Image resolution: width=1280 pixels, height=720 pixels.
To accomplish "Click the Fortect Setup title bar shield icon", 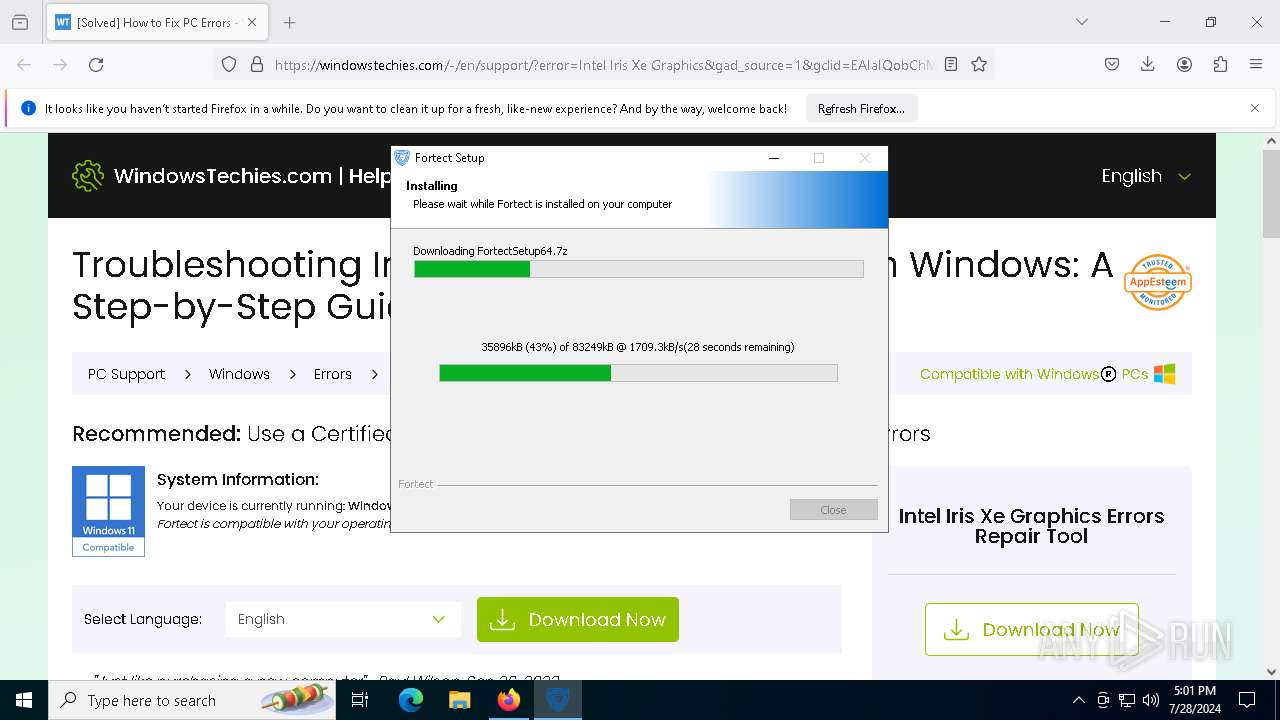I will [x=402, y=158].
